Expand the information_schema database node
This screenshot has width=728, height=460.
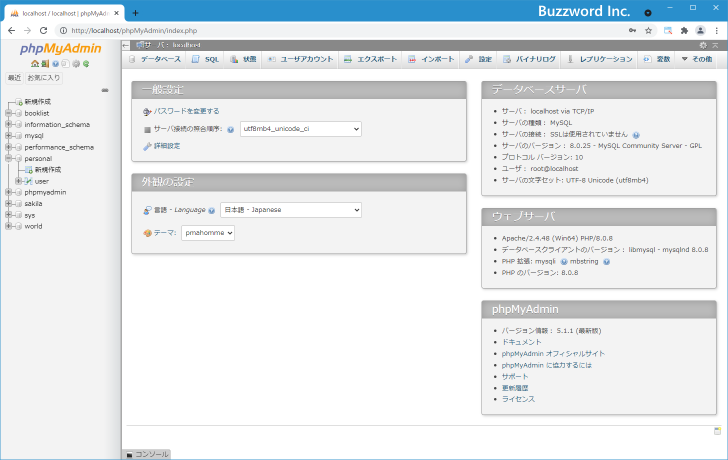pyautogui.click(x=8, y=124)
